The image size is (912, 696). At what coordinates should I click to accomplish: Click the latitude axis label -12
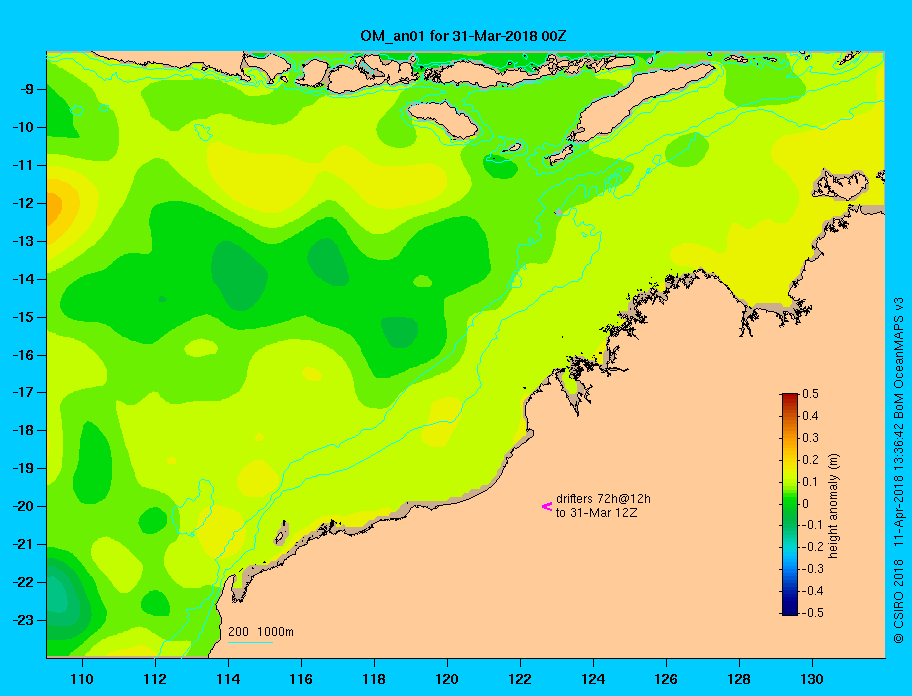tap(22, 204)
